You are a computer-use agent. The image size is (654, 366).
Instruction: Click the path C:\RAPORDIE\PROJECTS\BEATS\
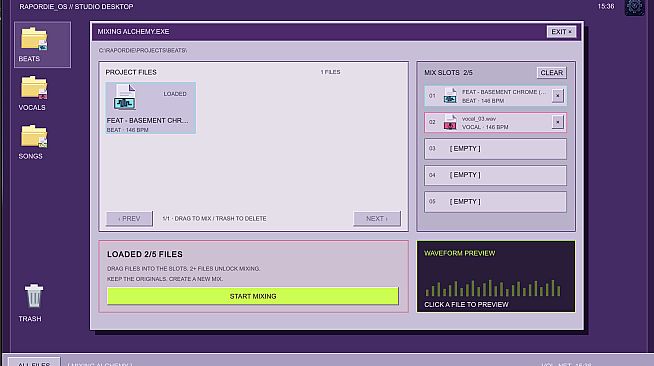coord(143,50)
